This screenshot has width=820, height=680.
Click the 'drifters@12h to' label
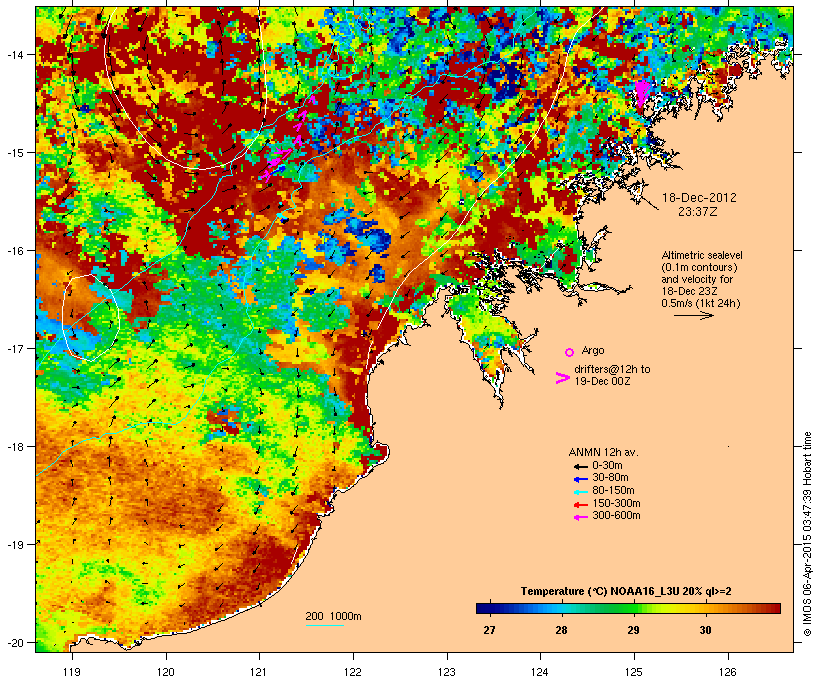pos(612,369)
